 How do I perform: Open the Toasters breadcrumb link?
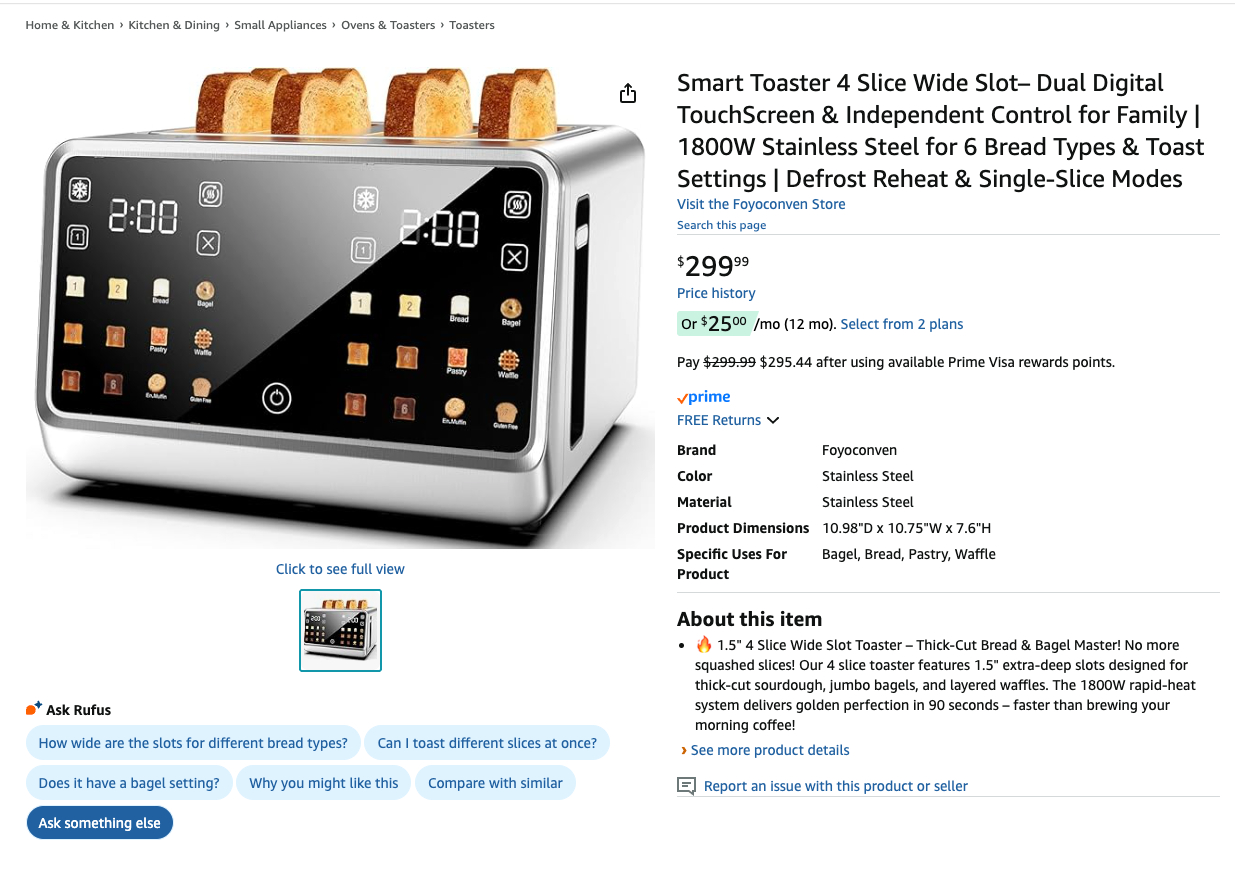click(472, 25)
